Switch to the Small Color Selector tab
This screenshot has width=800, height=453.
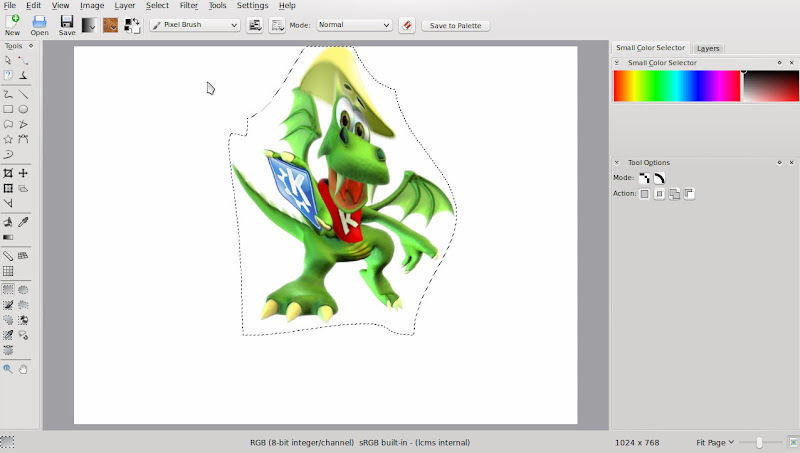651,47
